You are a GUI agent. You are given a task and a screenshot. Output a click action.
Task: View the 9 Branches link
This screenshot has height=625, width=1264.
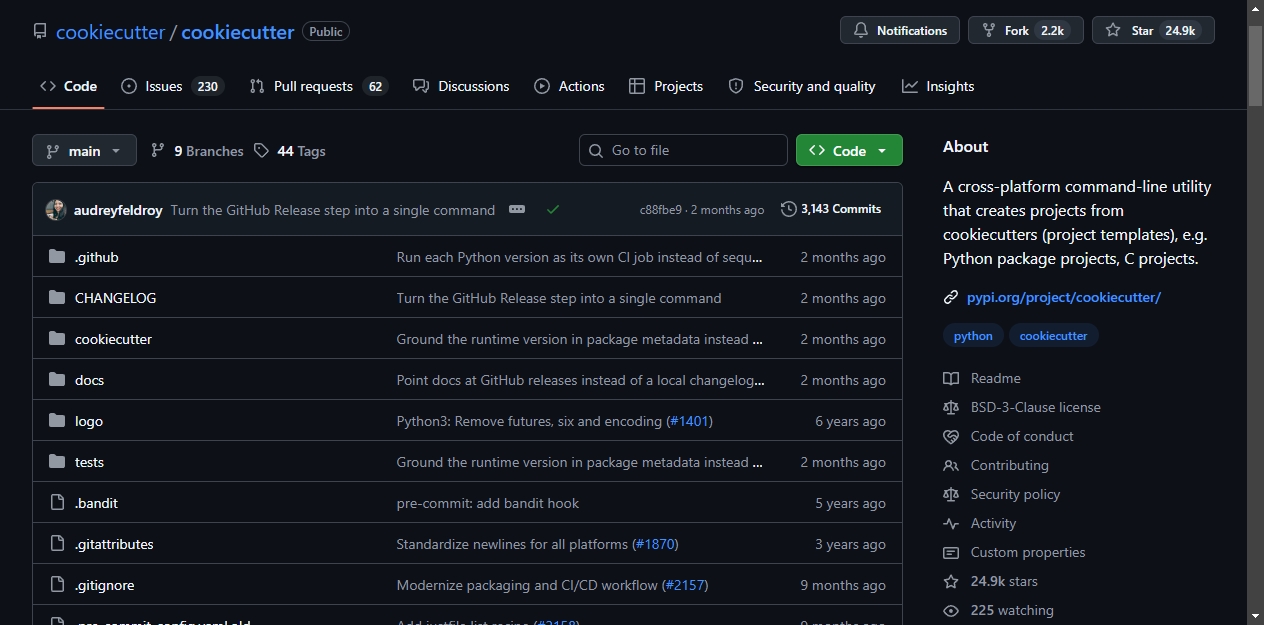pyautogui.click(x=197, y=151)
